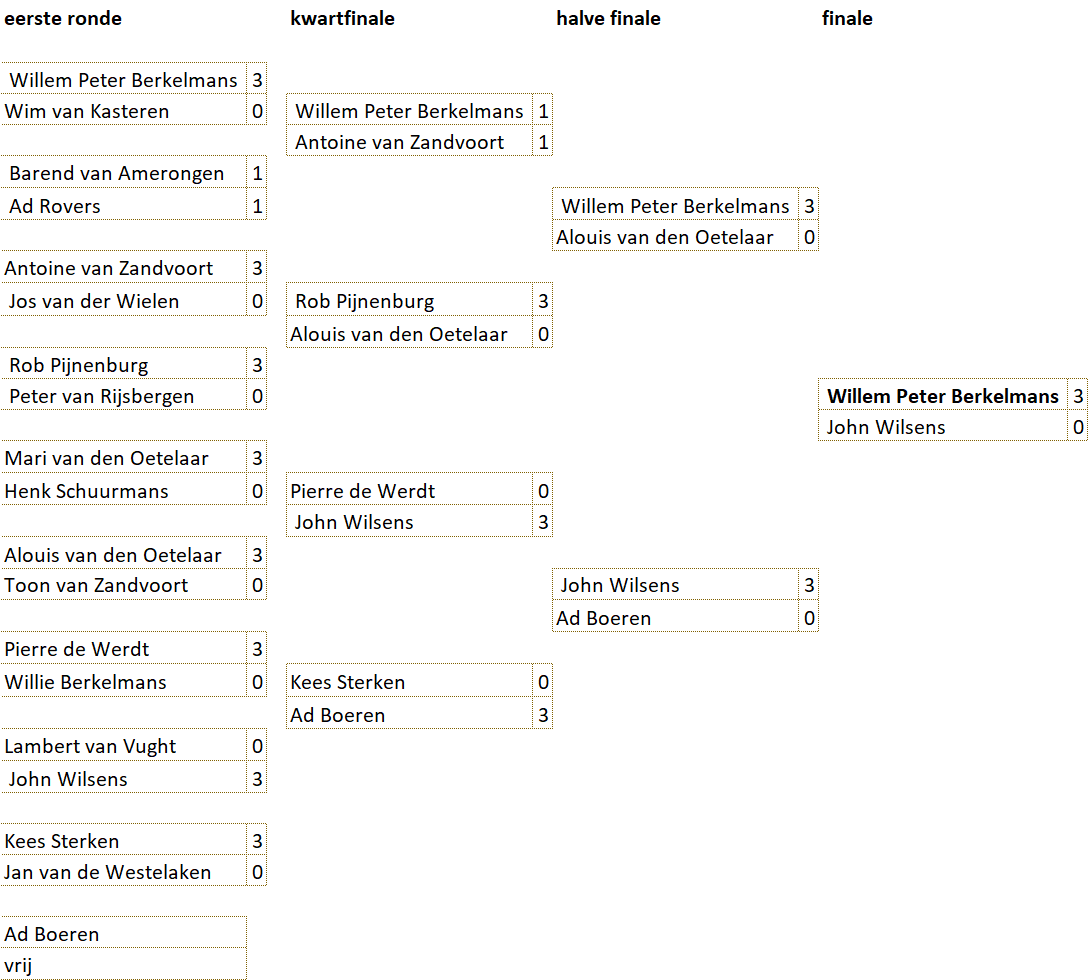Select the 'finale' column heading
Screen dimensions: 1088x980
click(x=847, y=18)
